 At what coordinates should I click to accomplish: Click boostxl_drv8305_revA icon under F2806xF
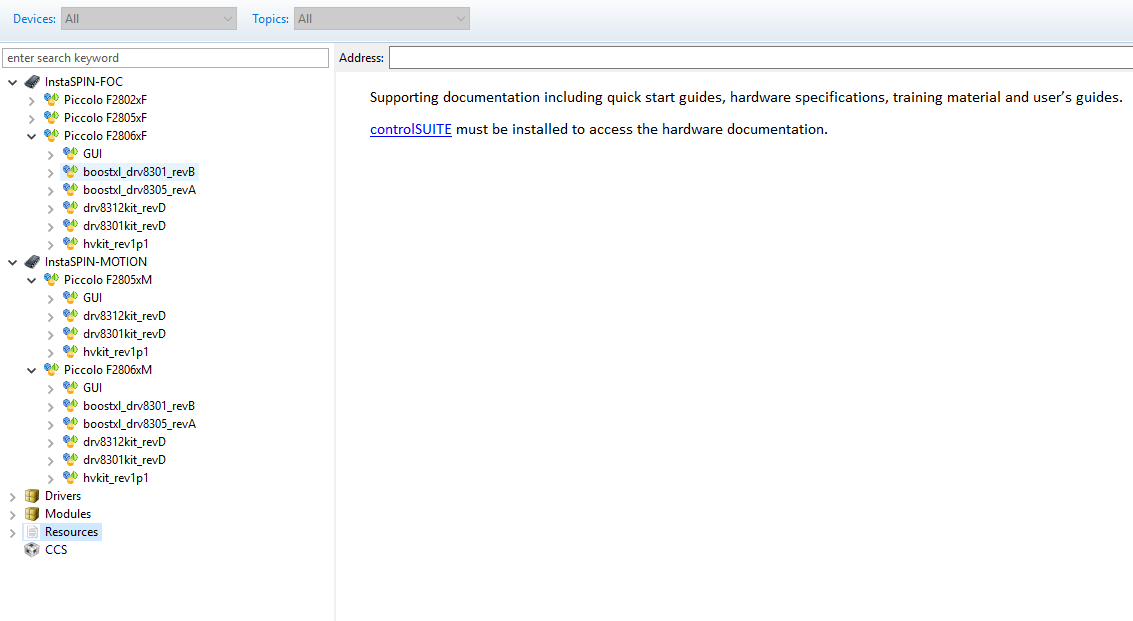[70, 189]
